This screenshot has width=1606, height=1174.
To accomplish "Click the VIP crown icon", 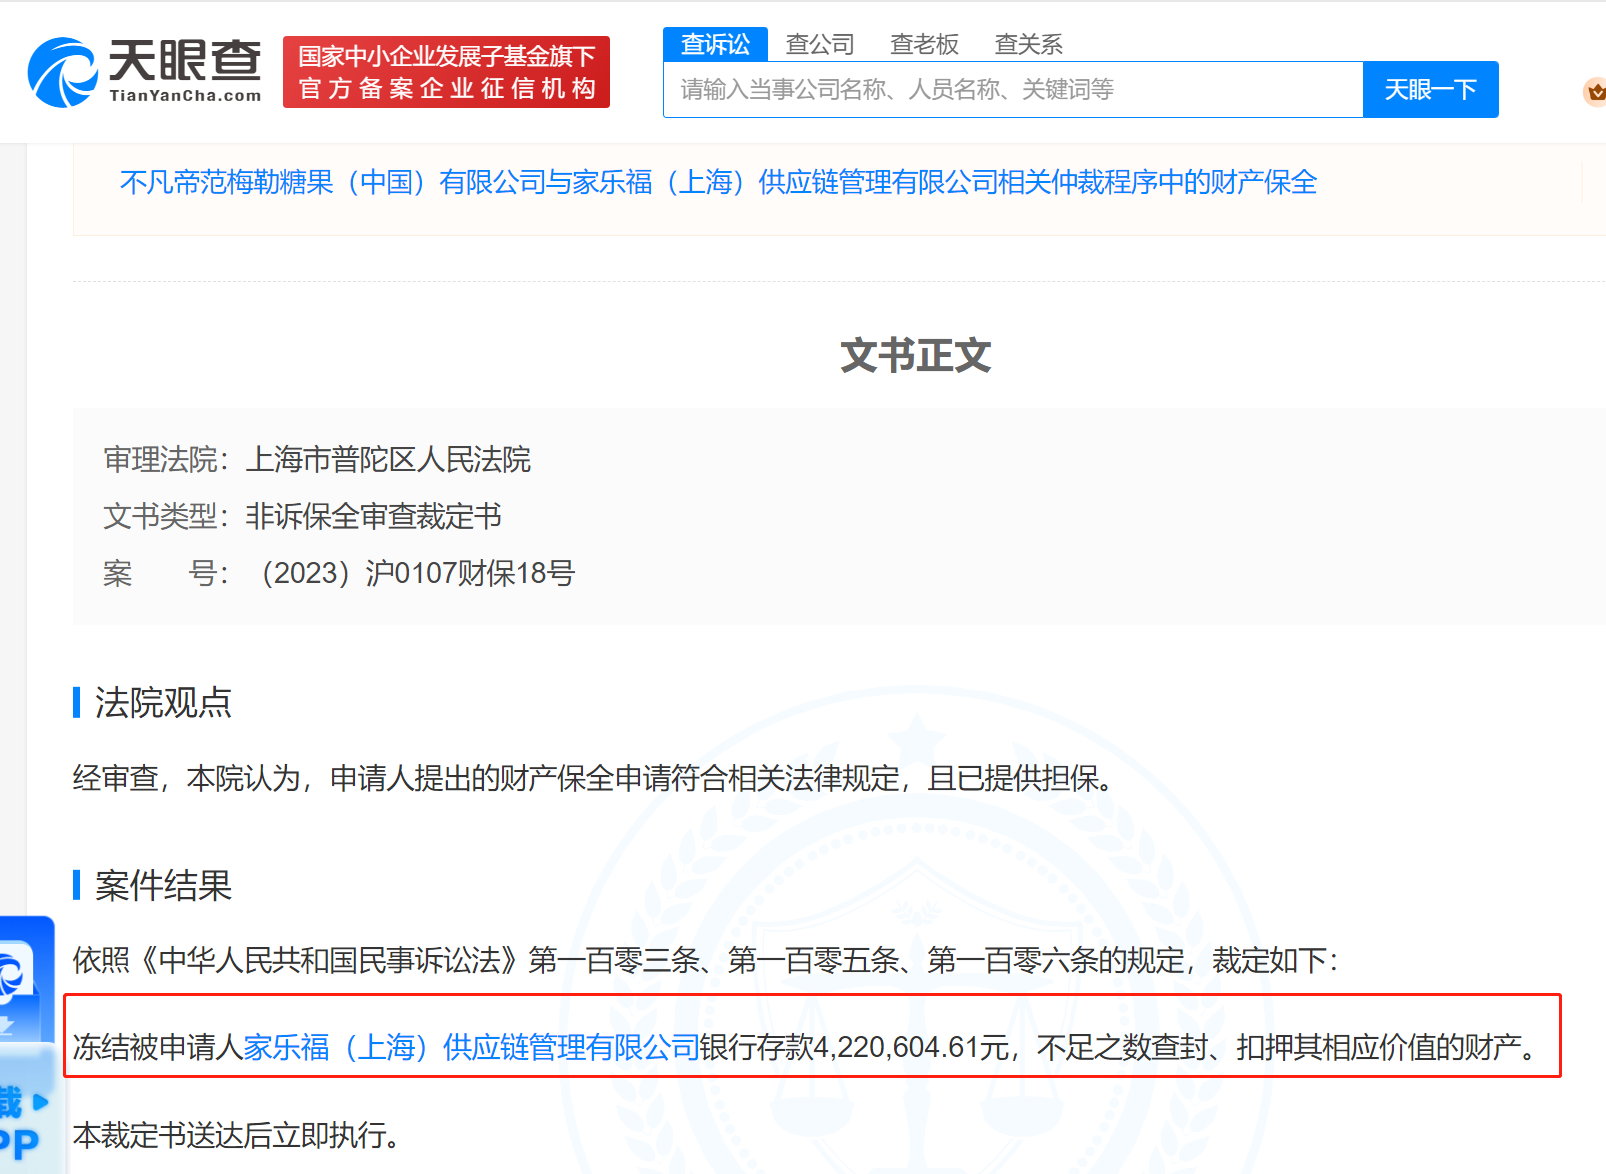I will tap(1595, 92).
